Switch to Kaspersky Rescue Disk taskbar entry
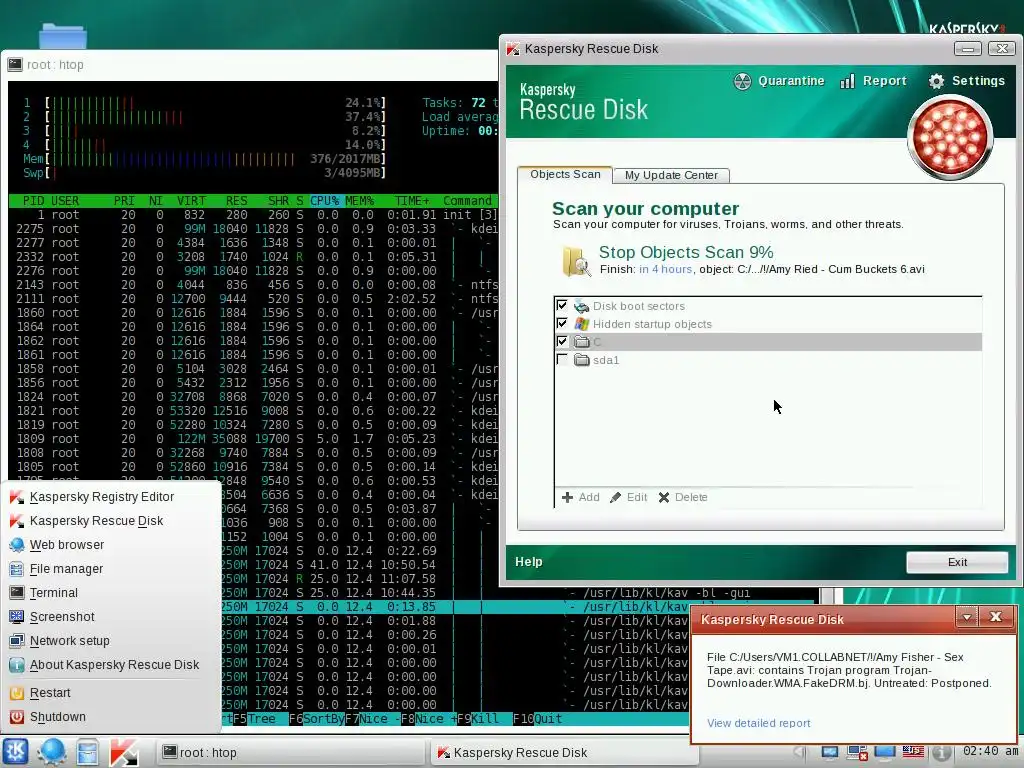Screen dimensions: 1024x768 point(563,752)
